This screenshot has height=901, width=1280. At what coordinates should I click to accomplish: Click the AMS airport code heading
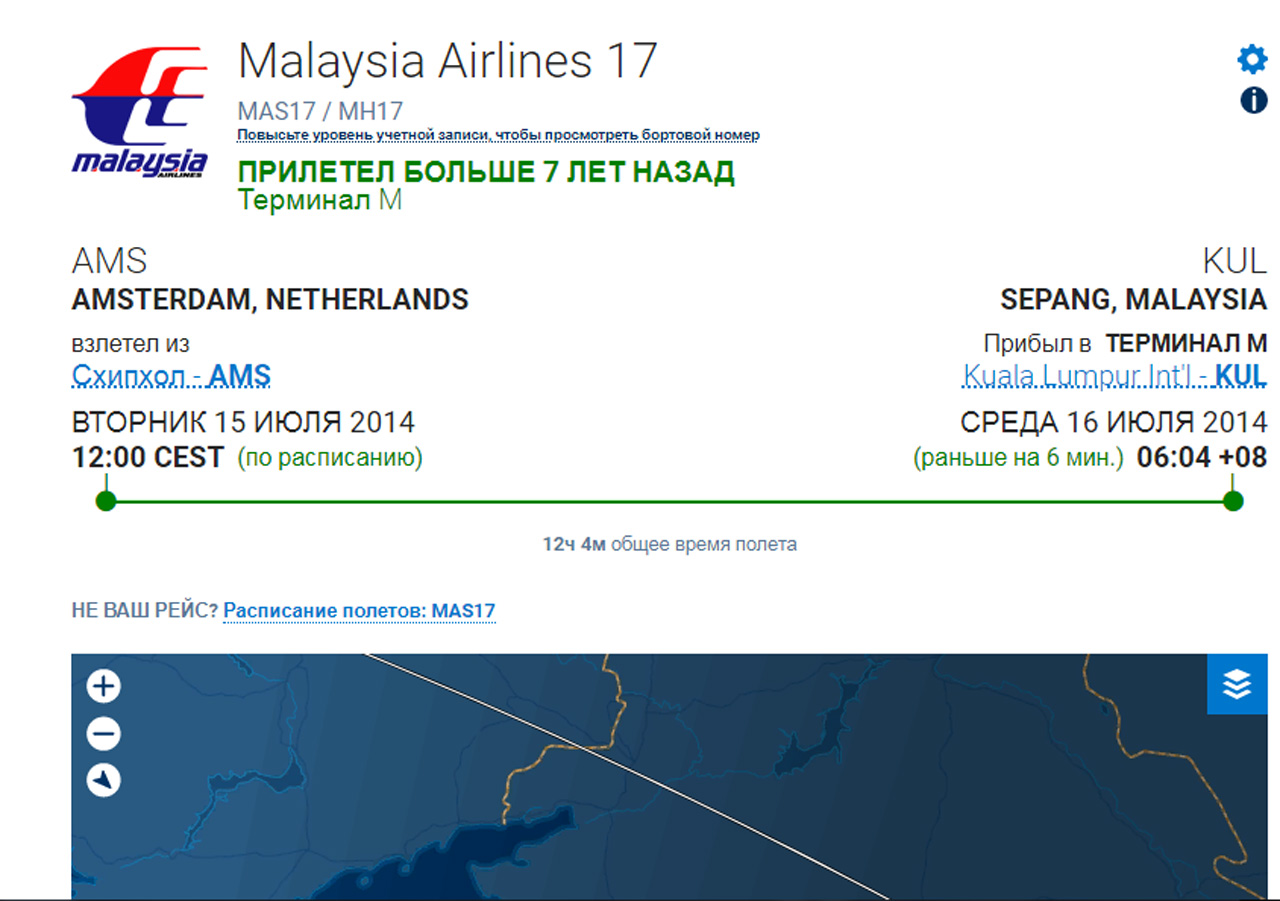coord(109,262)
